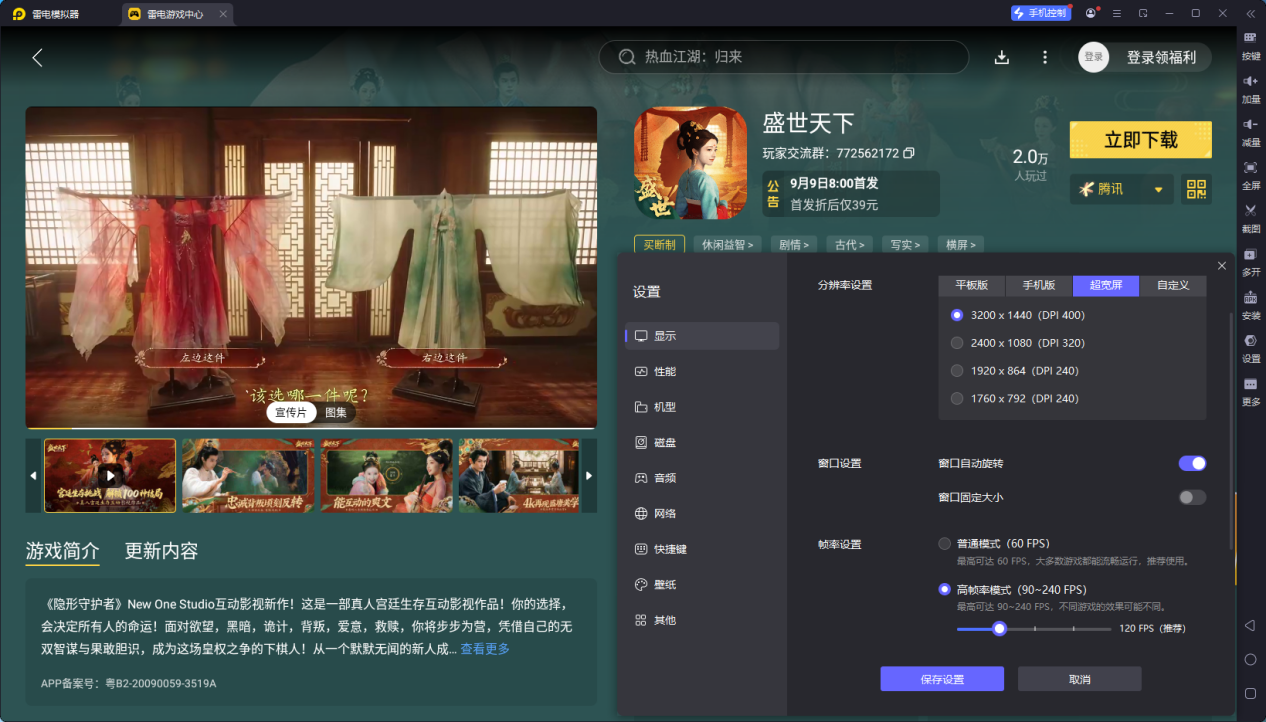Click the FPS slider handle
The image size is (1266, 722).
[999, 628]
